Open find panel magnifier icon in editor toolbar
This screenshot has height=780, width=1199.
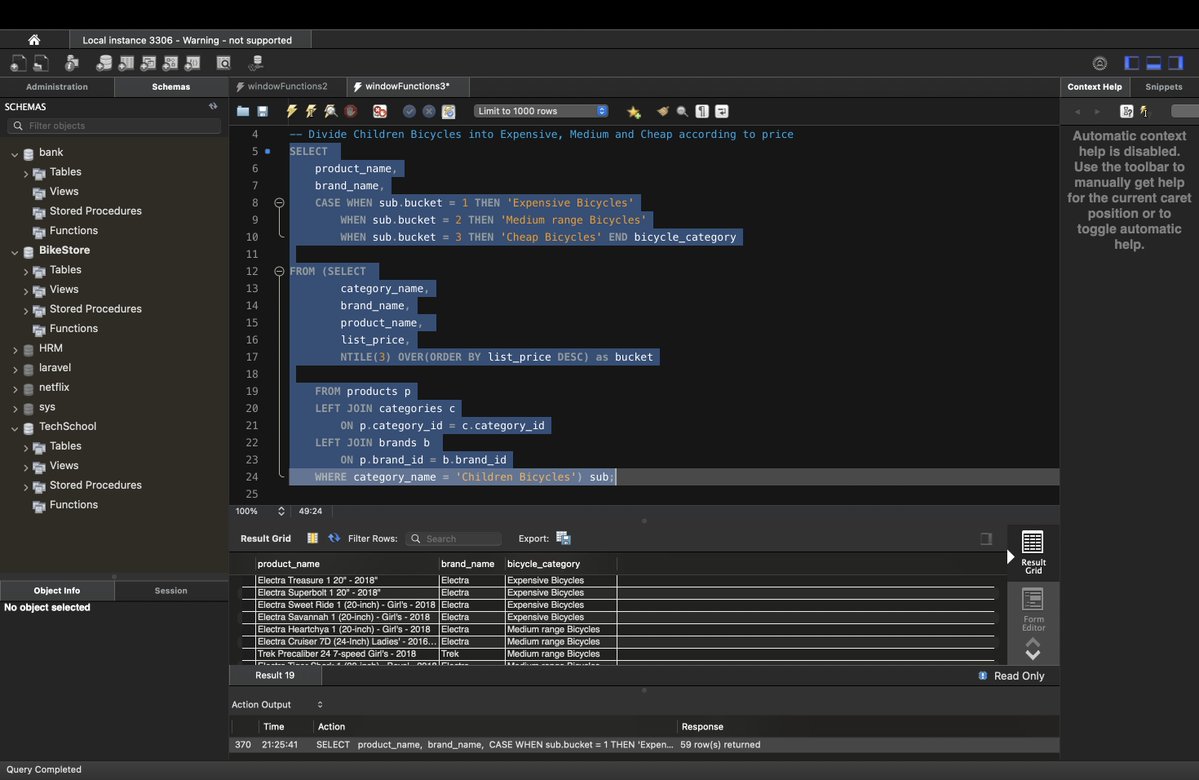tap(682, 112)
